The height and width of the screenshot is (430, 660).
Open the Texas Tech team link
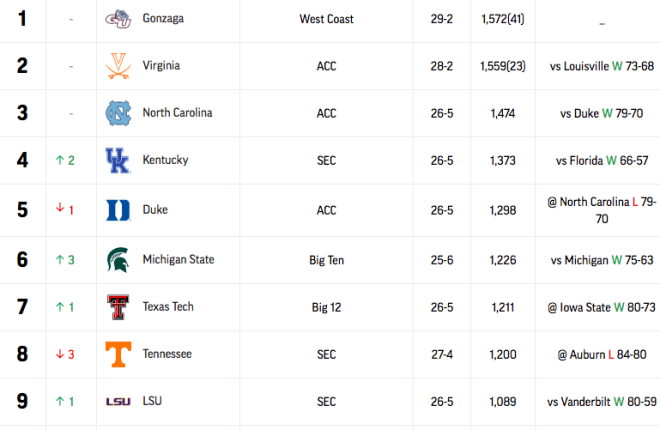pos(168,306)
